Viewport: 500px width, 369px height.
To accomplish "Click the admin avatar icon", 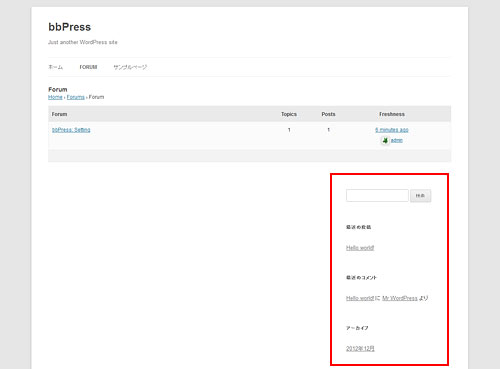I will pos(385,140).
